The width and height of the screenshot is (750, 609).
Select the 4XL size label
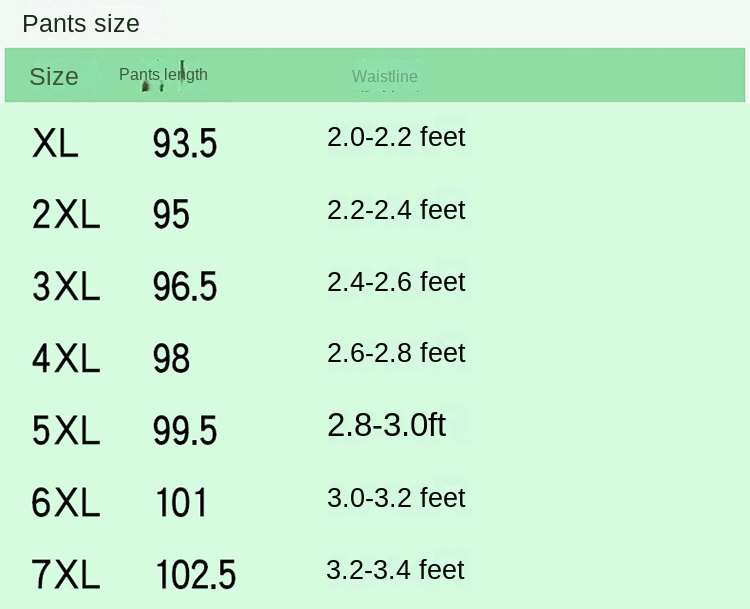(x=66, y=358)
